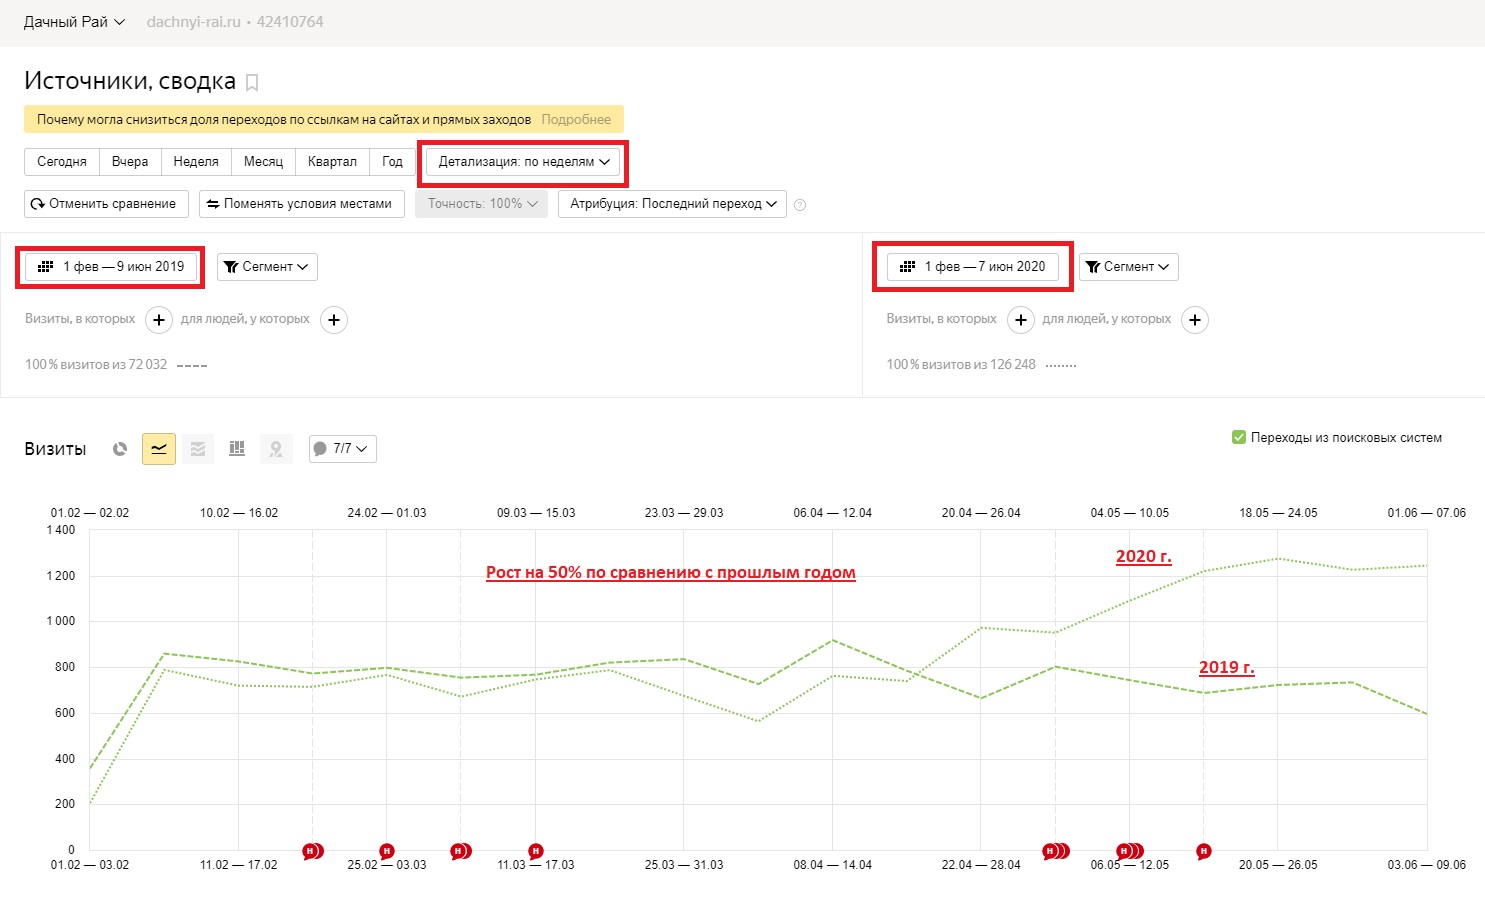Open the Подробнее link in yellow notice
Screen dimensions: 1485x902
tap(576, 120)
